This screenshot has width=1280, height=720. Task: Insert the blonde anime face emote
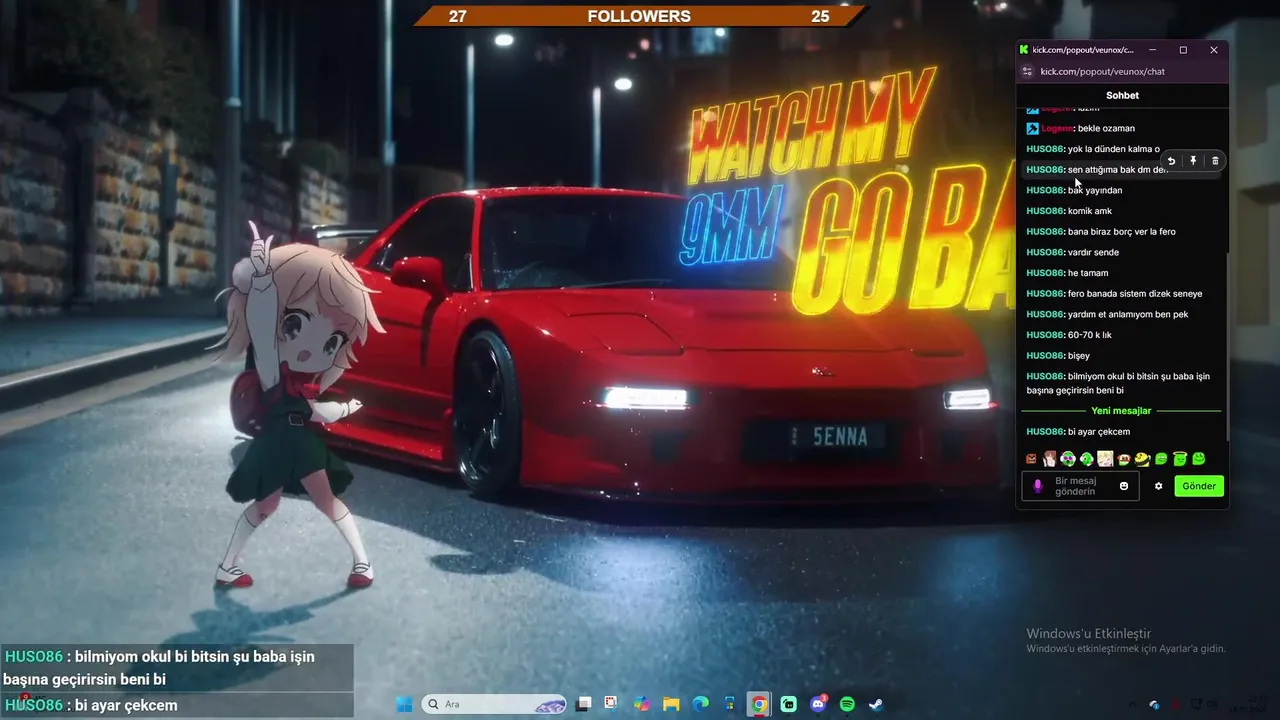1105,459
